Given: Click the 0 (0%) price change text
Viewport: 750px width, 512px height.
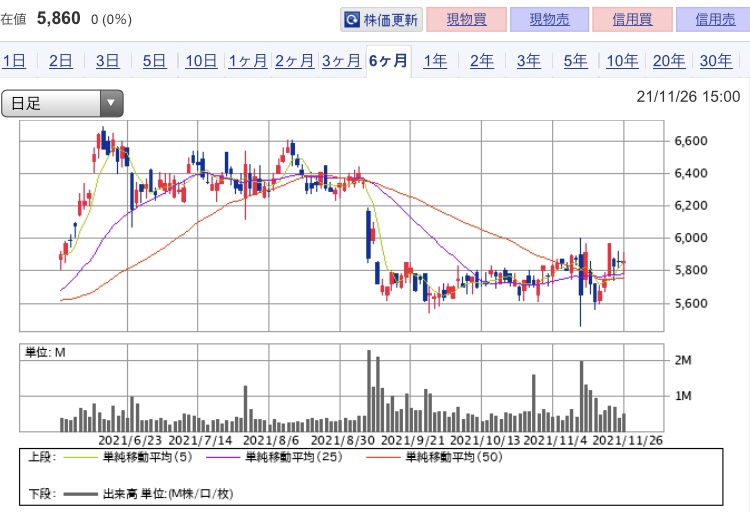Looking at the screenshot, I should (111, 20).
